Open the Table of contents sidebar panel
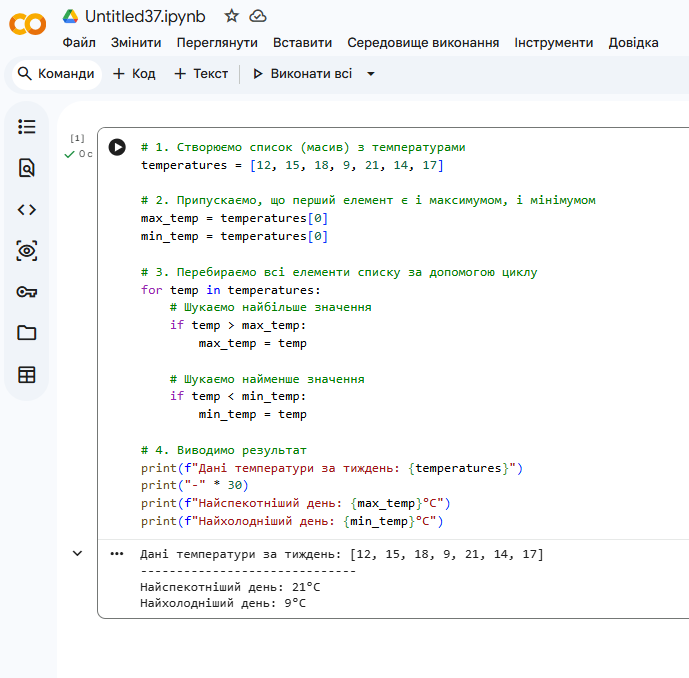 (x=27, y=127)
